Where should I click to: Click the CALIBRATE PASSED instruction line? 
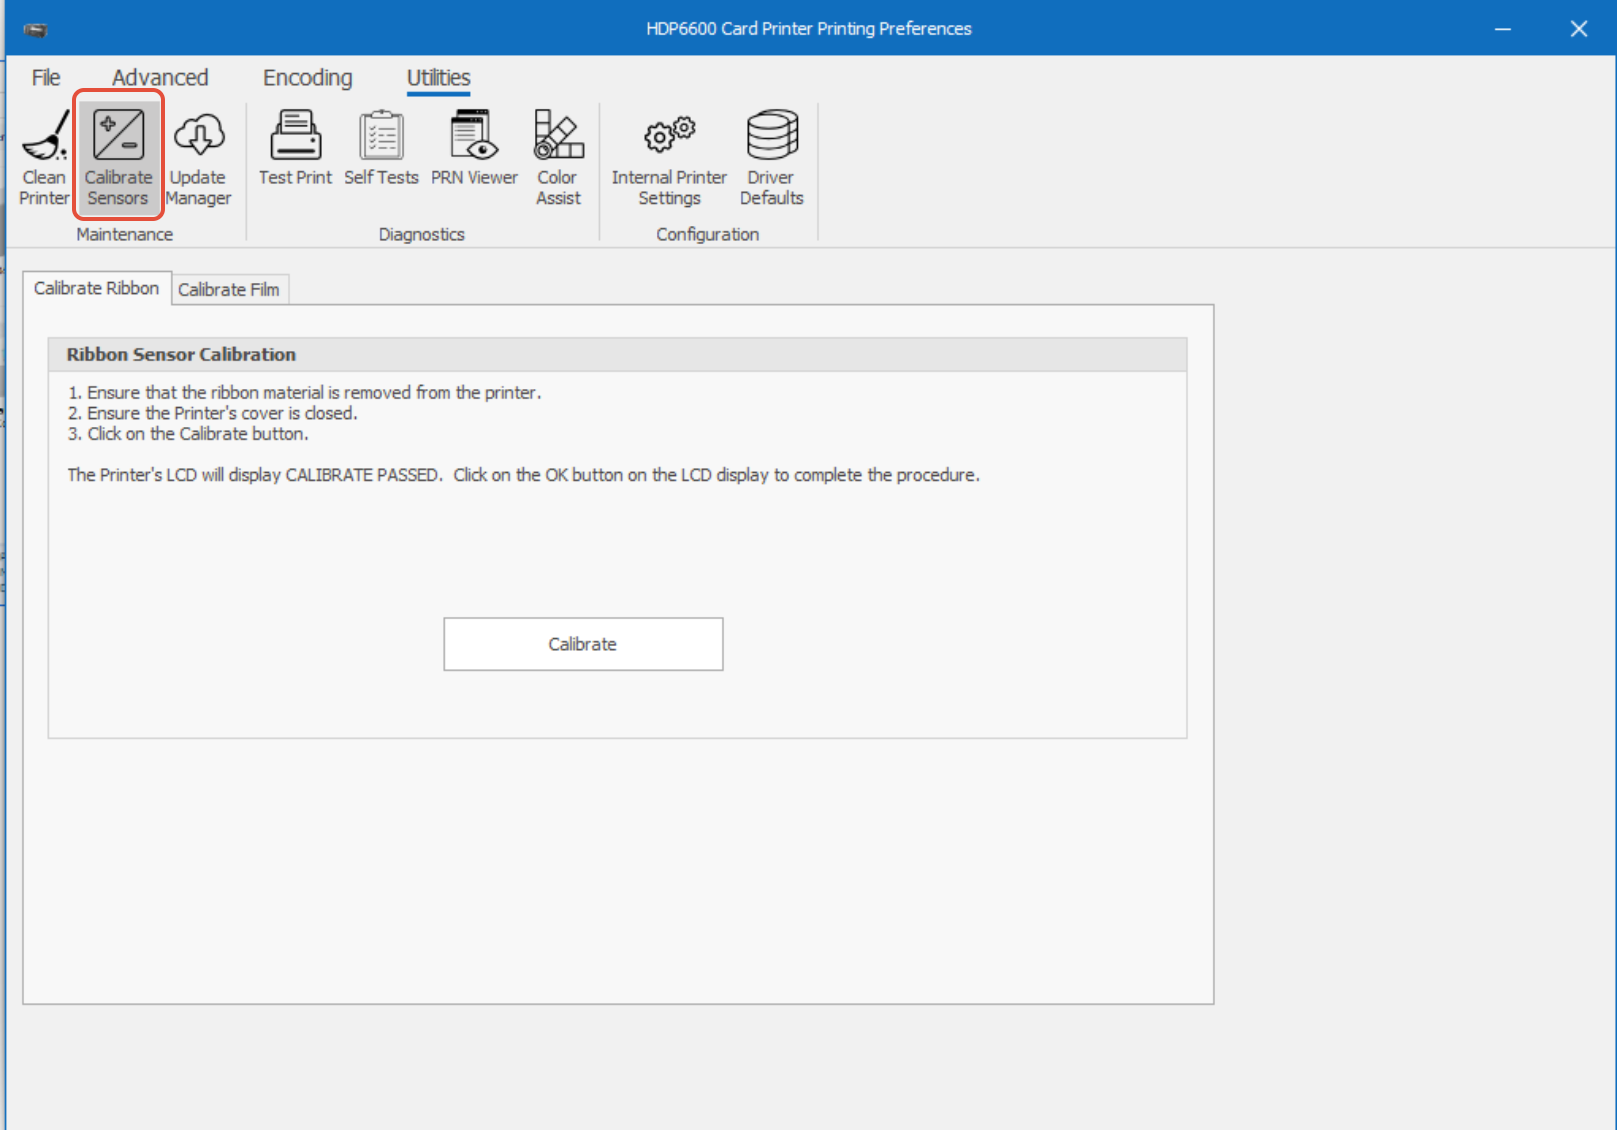point(524,475)
